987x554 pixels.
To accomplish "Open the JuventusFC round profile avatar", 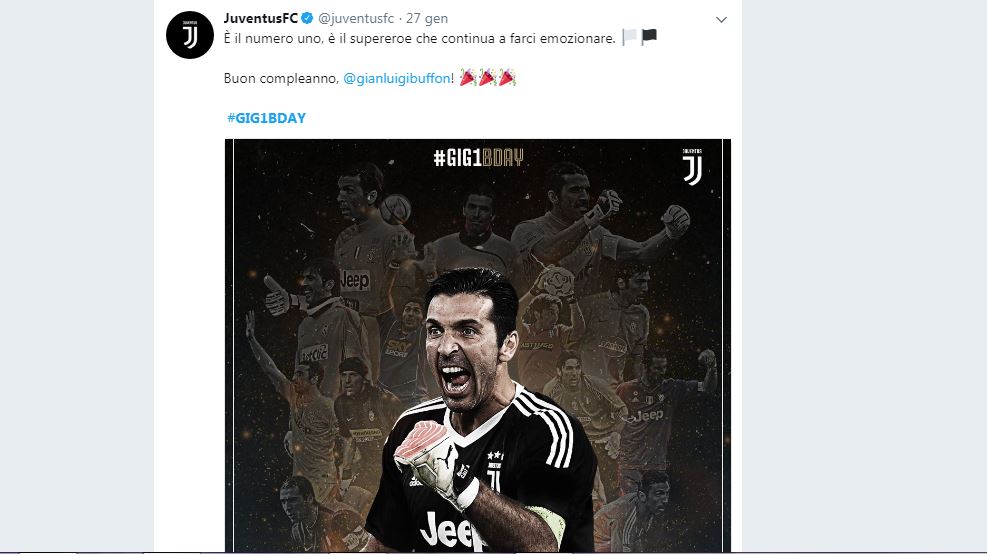I will click(x=189, y=35).
